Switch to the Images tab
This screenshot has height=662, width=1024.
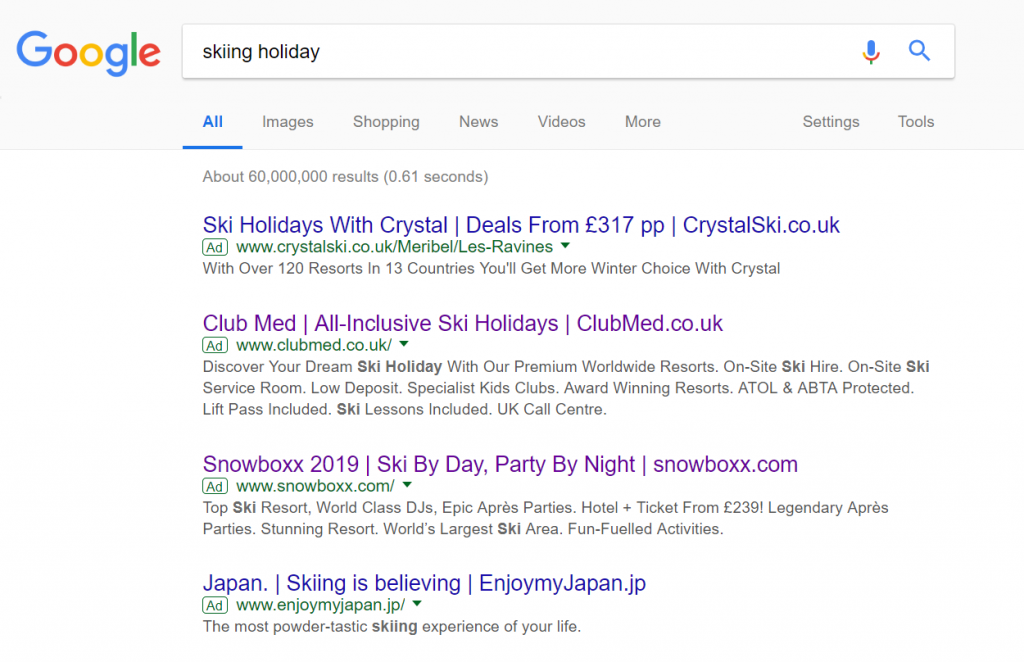(x=288, y=122)
